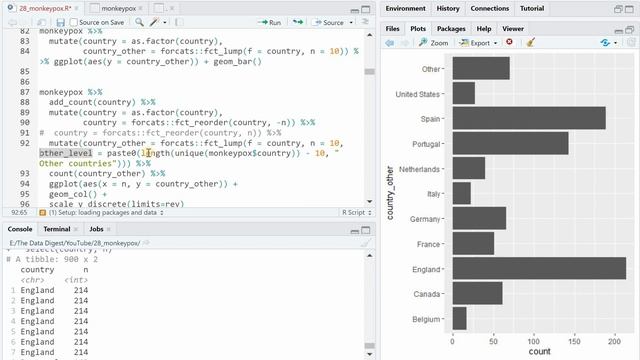This screenshot has width=640, height=360.
Task: Click the editor scroll down arrow
Action: pos(369,202)
